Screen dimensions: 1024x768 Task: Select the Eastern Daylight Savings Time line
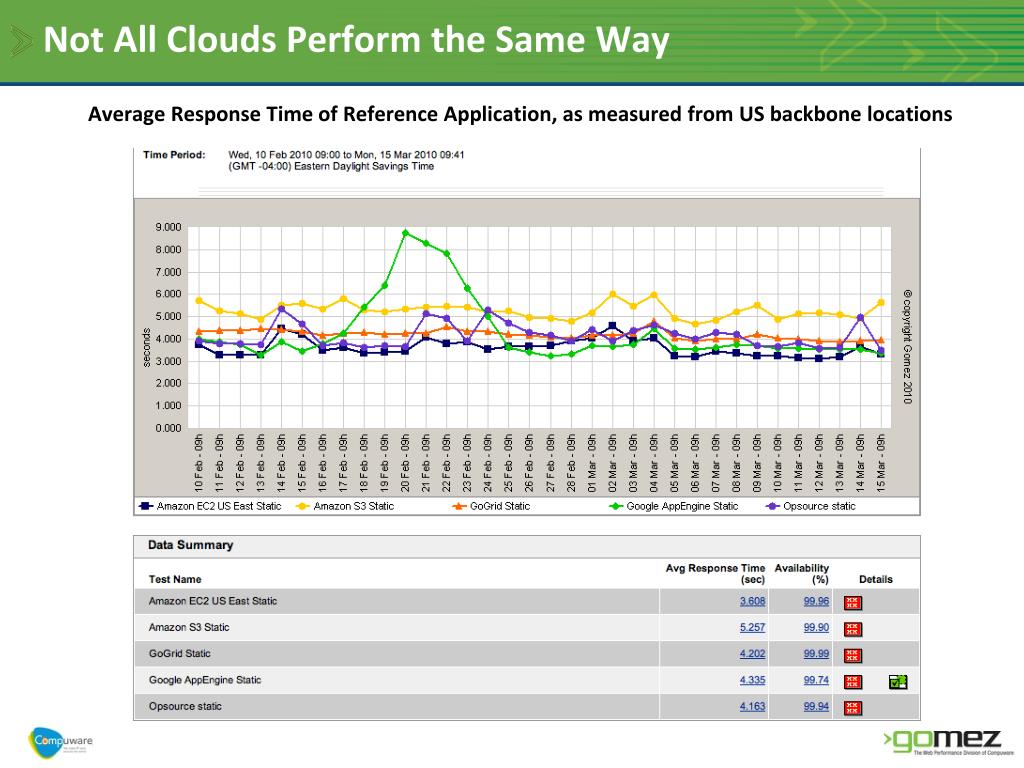pyautogui.click(x=331, y=167)
